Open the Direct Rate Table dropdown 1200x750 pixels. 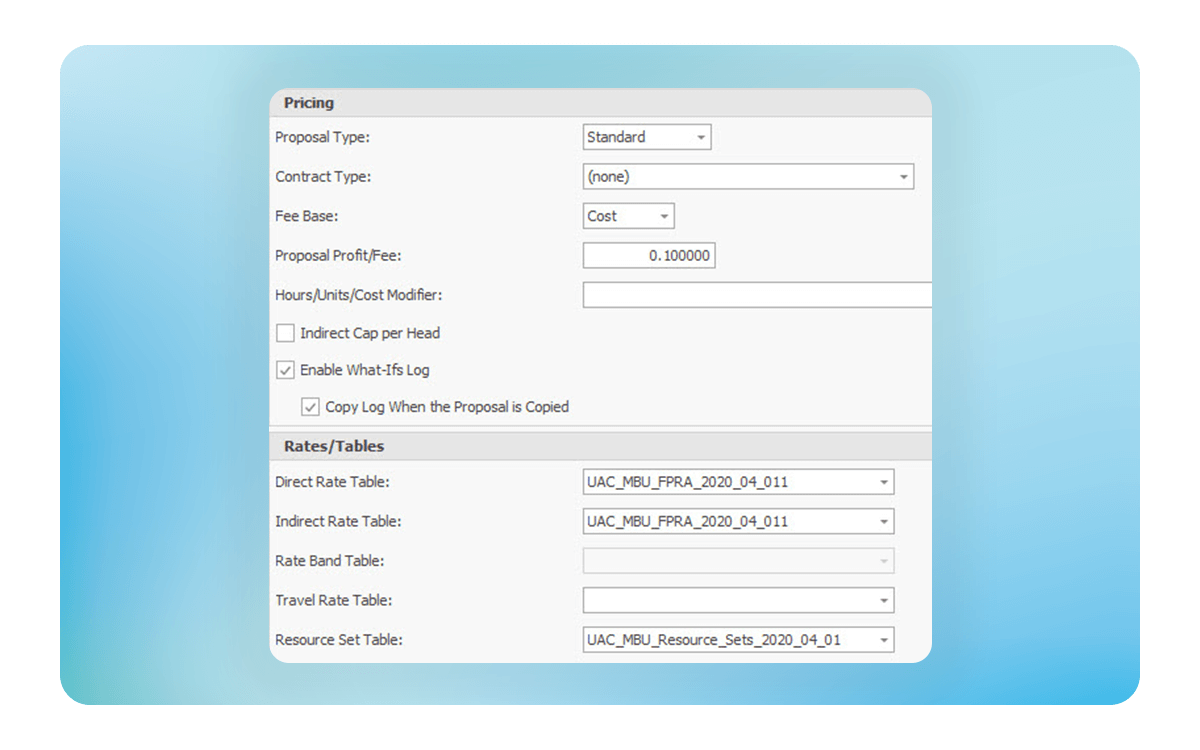883,482
